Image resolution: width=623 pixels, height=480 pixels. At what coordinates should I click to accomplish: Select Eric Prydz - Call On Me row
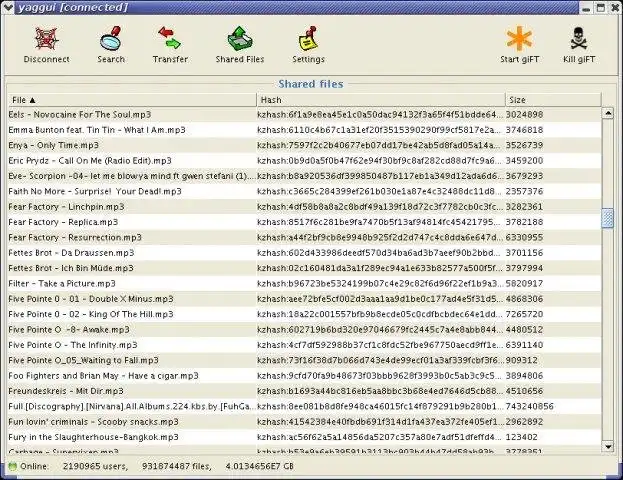pos(304,161)
